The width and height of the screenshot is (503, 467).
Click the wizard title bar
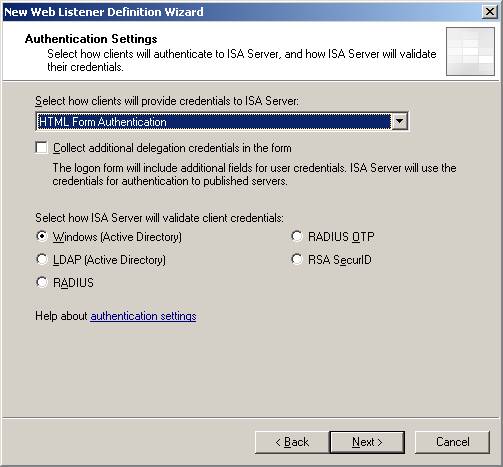240,12
